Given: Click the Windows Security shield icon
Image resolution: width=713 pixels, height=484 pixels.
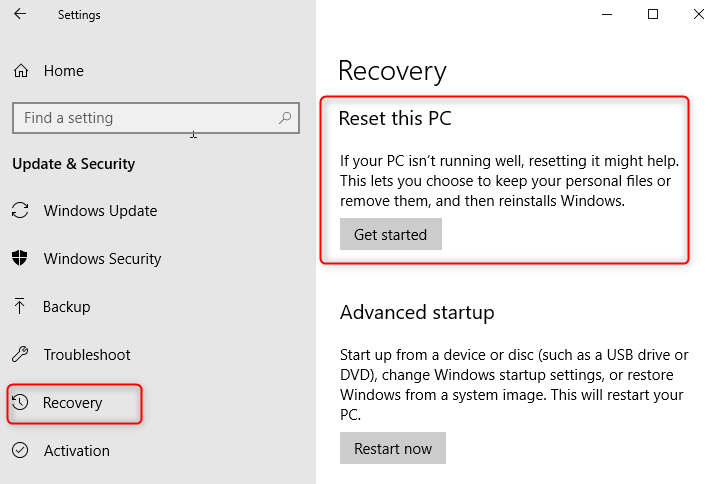Looking at the screenshot, I should tap(20, 259).
